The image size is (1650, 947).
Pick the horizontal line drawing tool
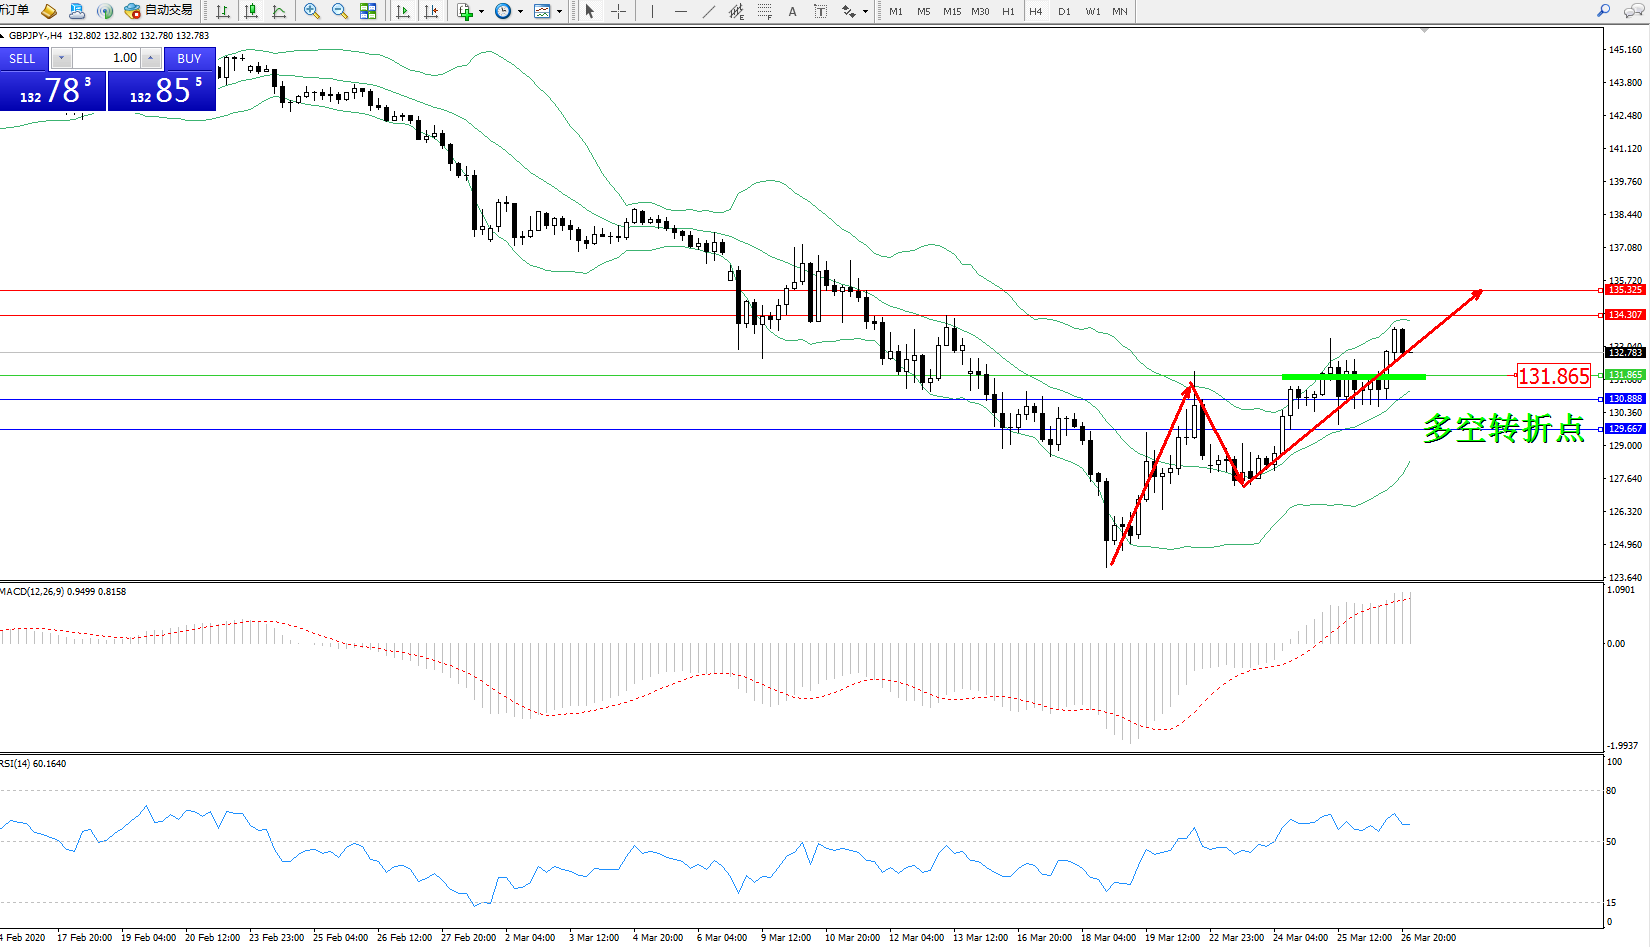point(681,11)
